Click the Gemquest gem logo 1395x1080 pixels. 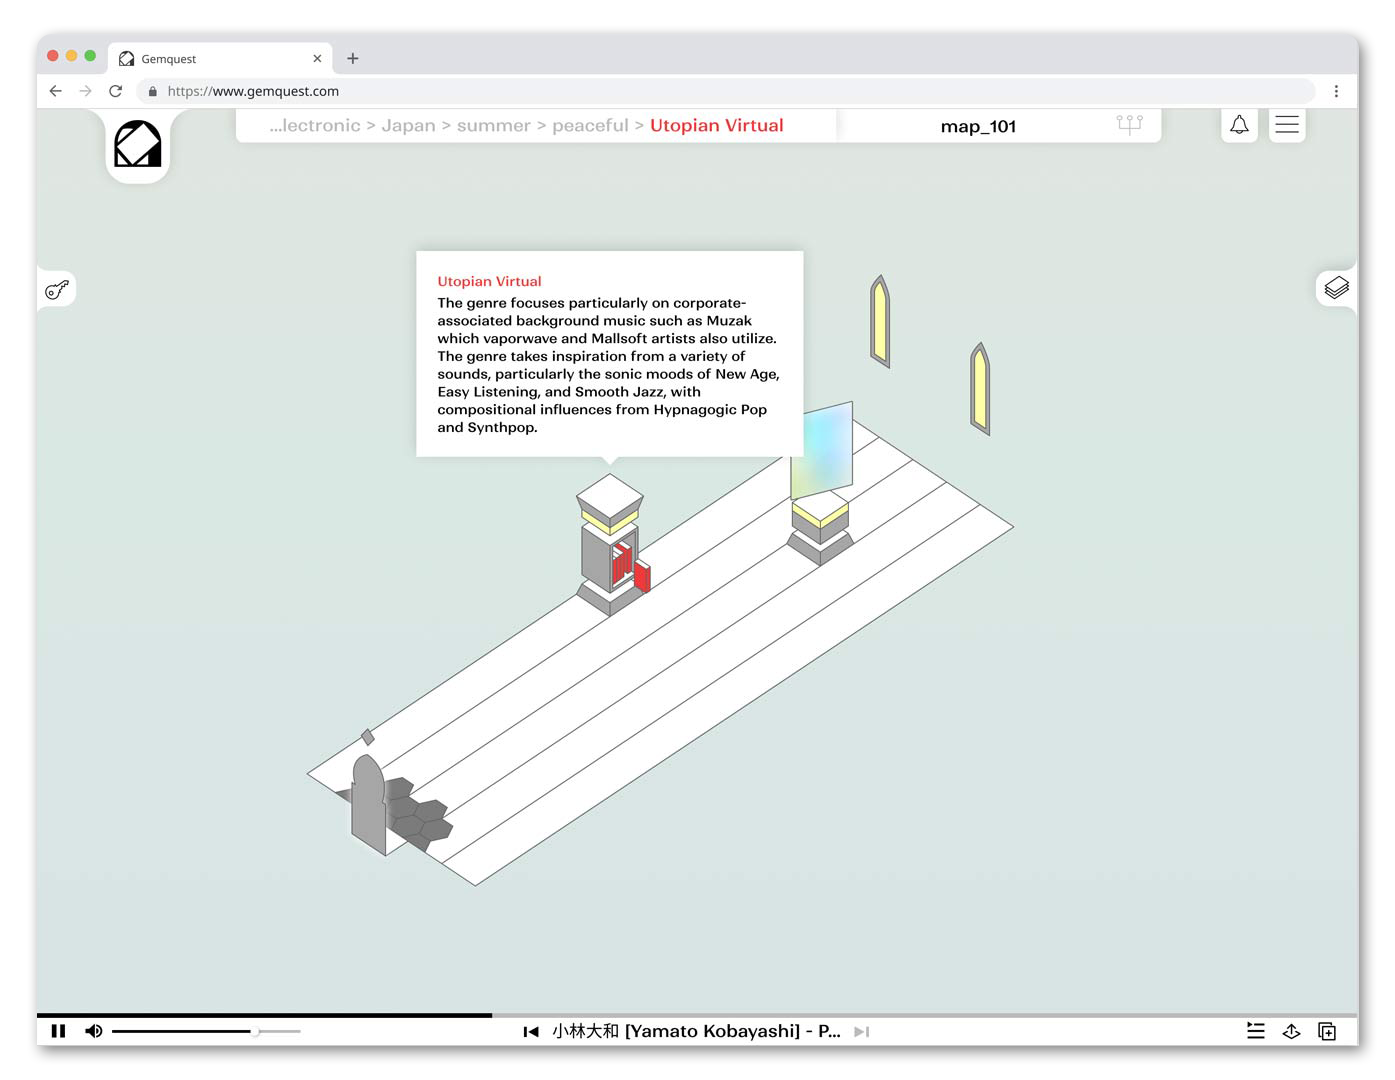tap(137, 145)
